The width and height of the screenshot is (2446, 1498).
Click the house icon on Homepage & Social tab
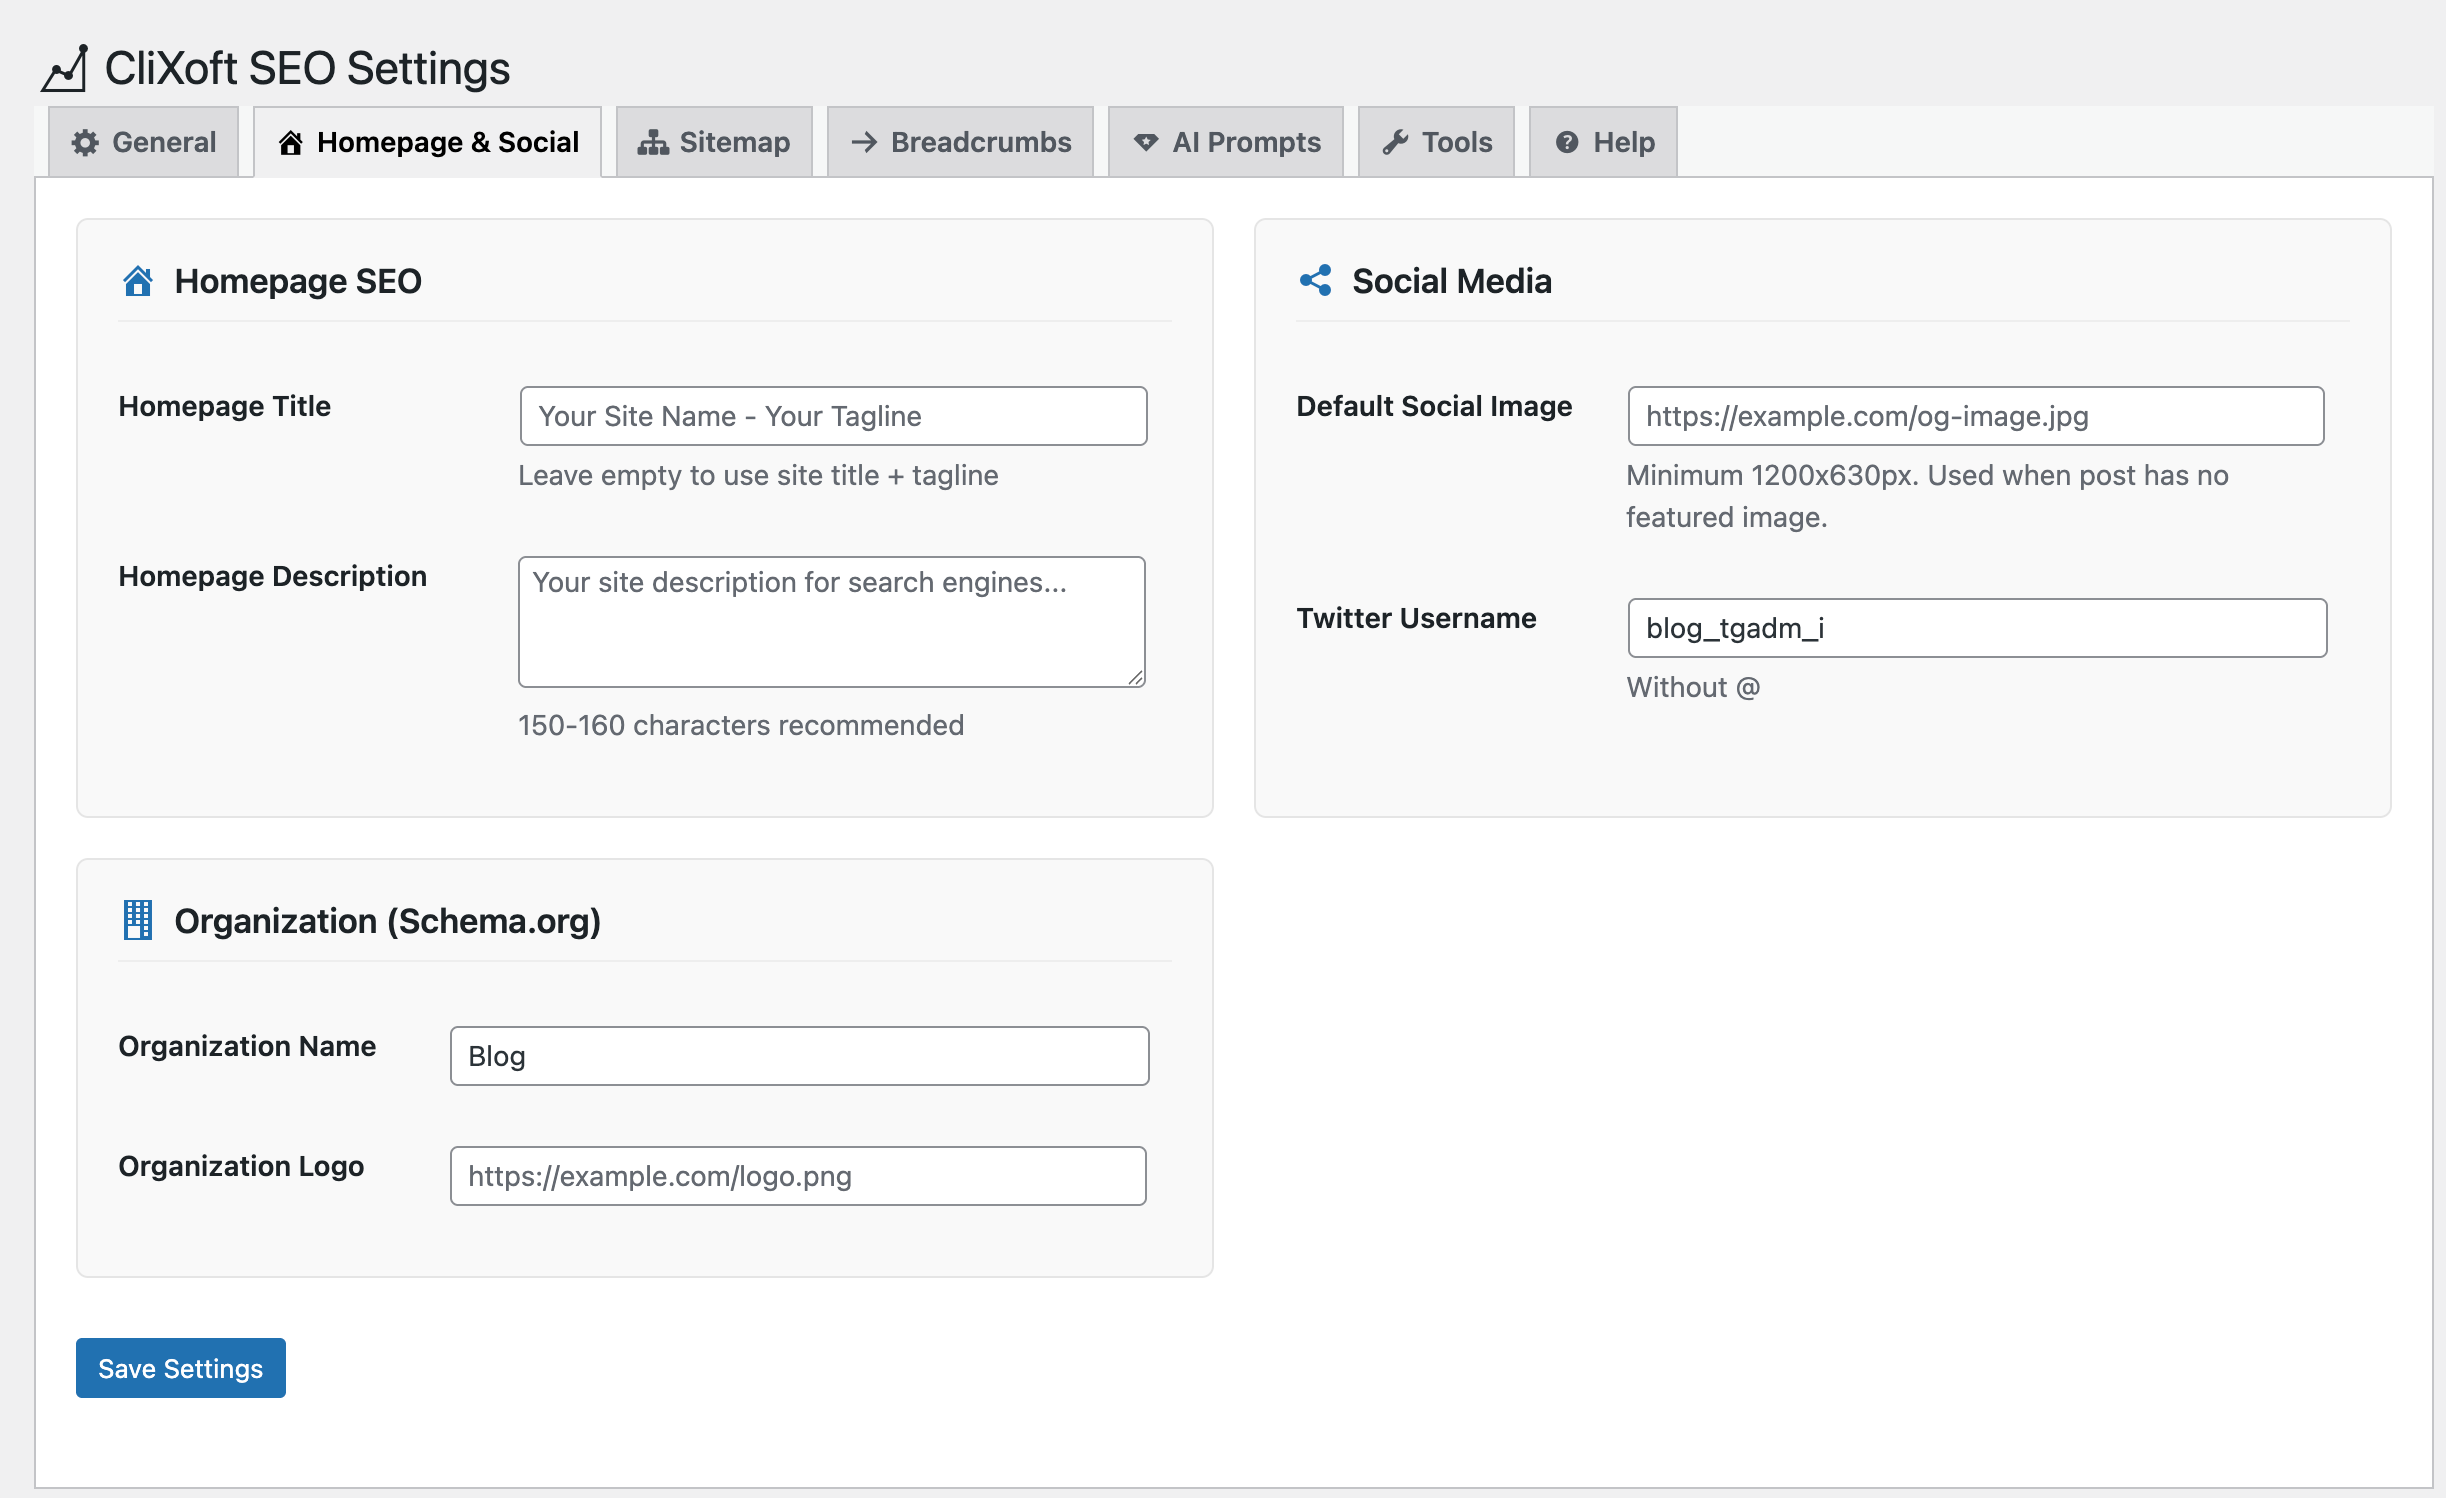pyautogui.click(x=291, y=143)
